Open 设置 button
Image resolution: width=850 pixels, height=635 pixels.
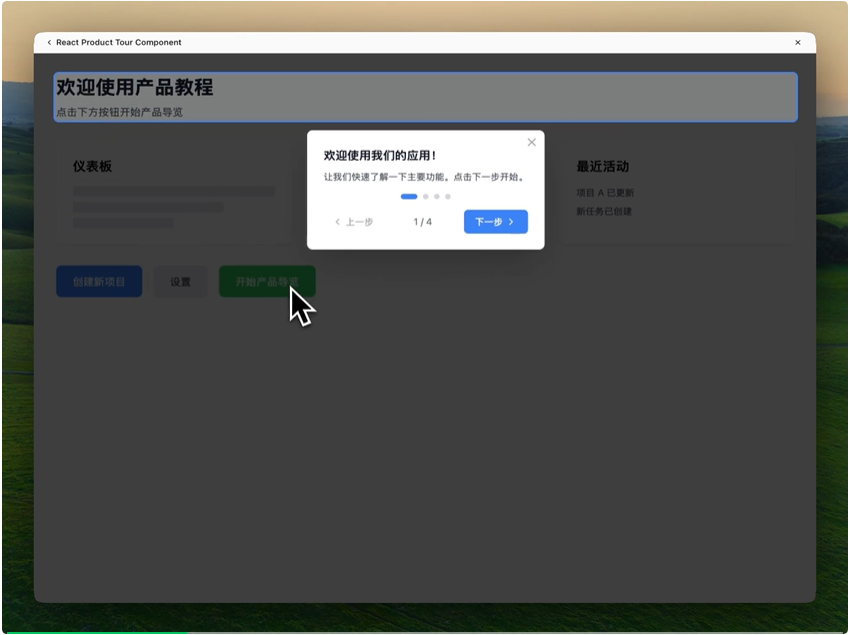pyautogui.click(x=181, y=281)
